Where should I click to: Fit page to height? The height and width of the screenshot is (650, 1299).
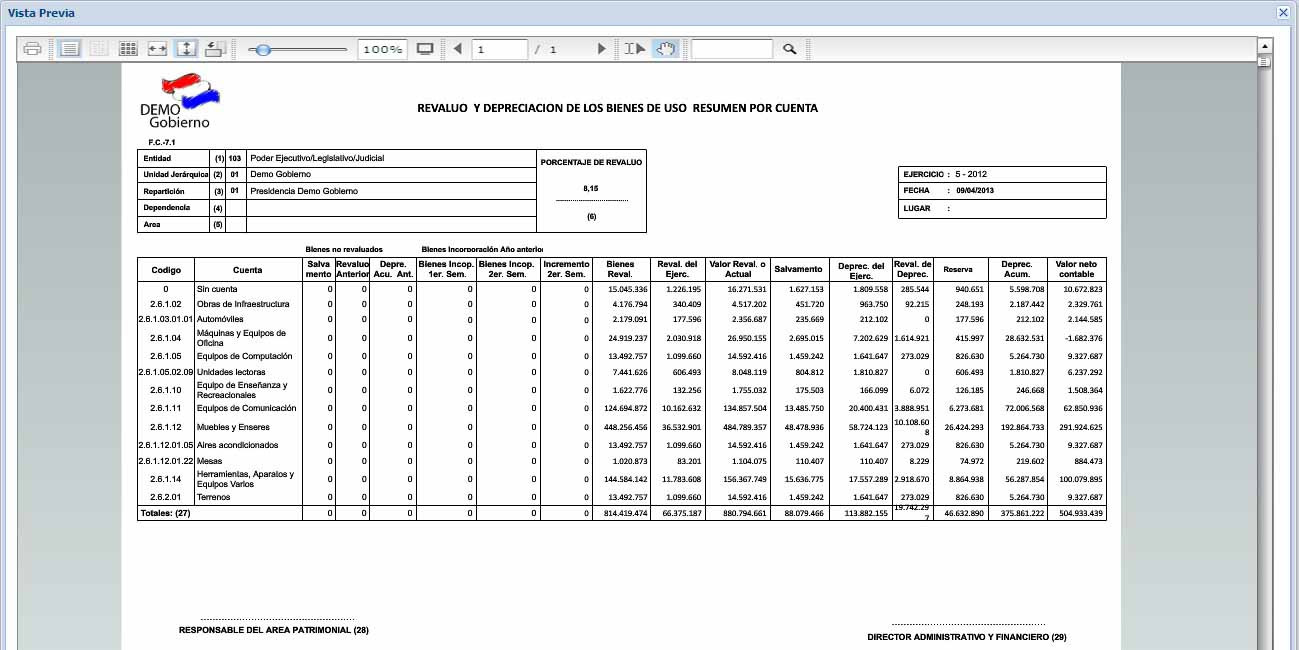tap(186, 49)
